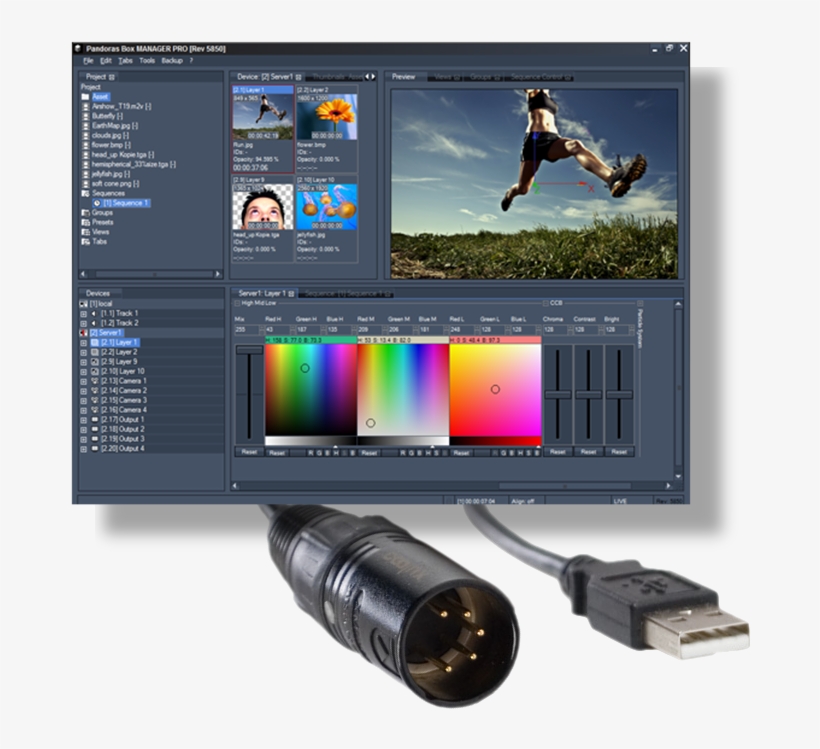Click the Chroma Reset button

[x=557, y=452]
